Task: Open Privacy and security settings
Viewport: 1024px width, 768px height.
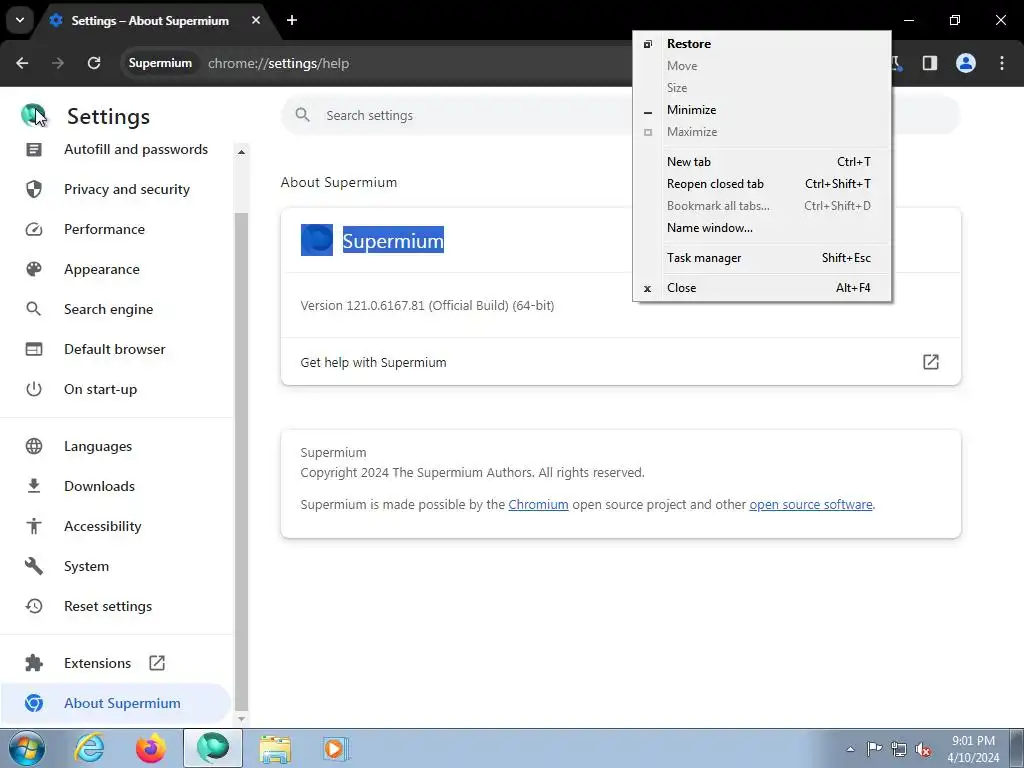Action: pos(116,189)
